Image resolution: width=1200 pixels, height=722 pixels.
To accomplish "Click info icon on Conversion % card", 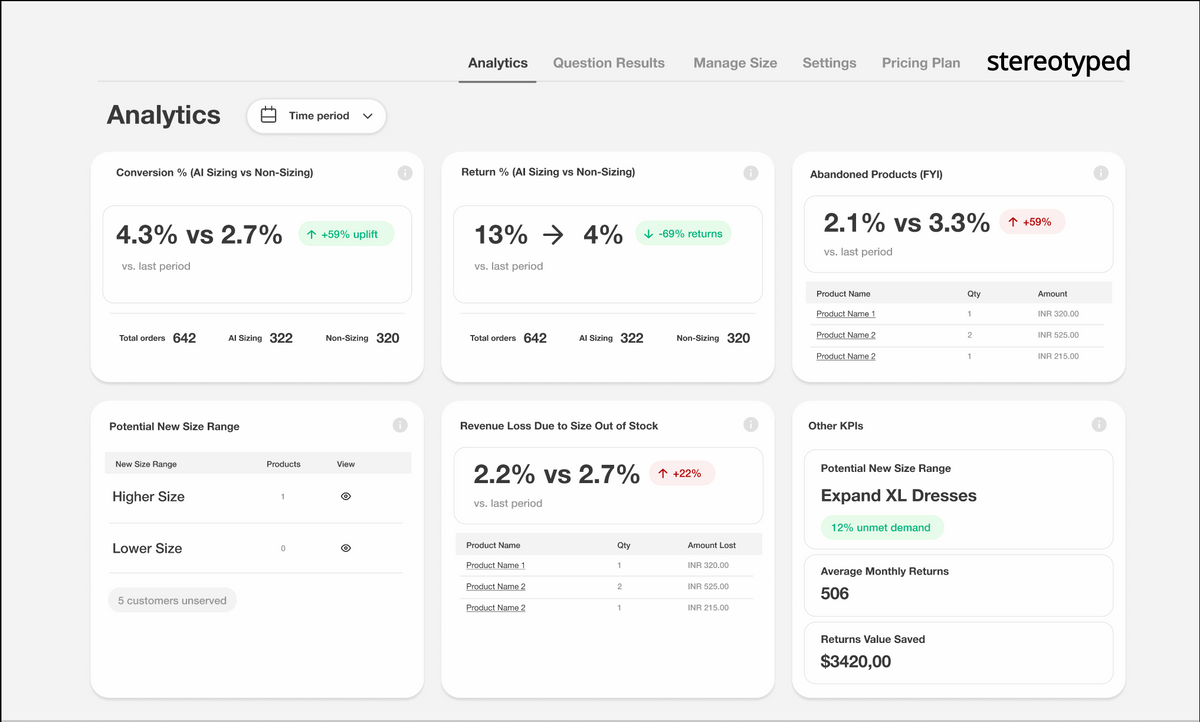I will pyautogui.click(x=405, y=173).
